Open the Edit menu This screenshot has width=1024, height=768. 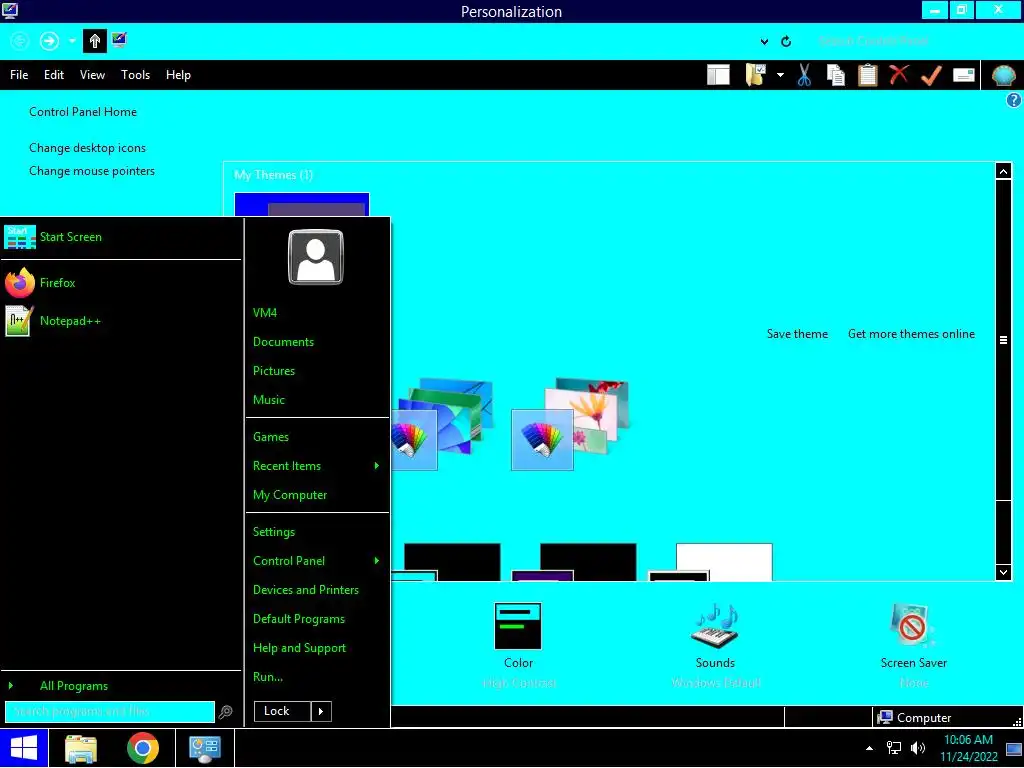(54, 75)
